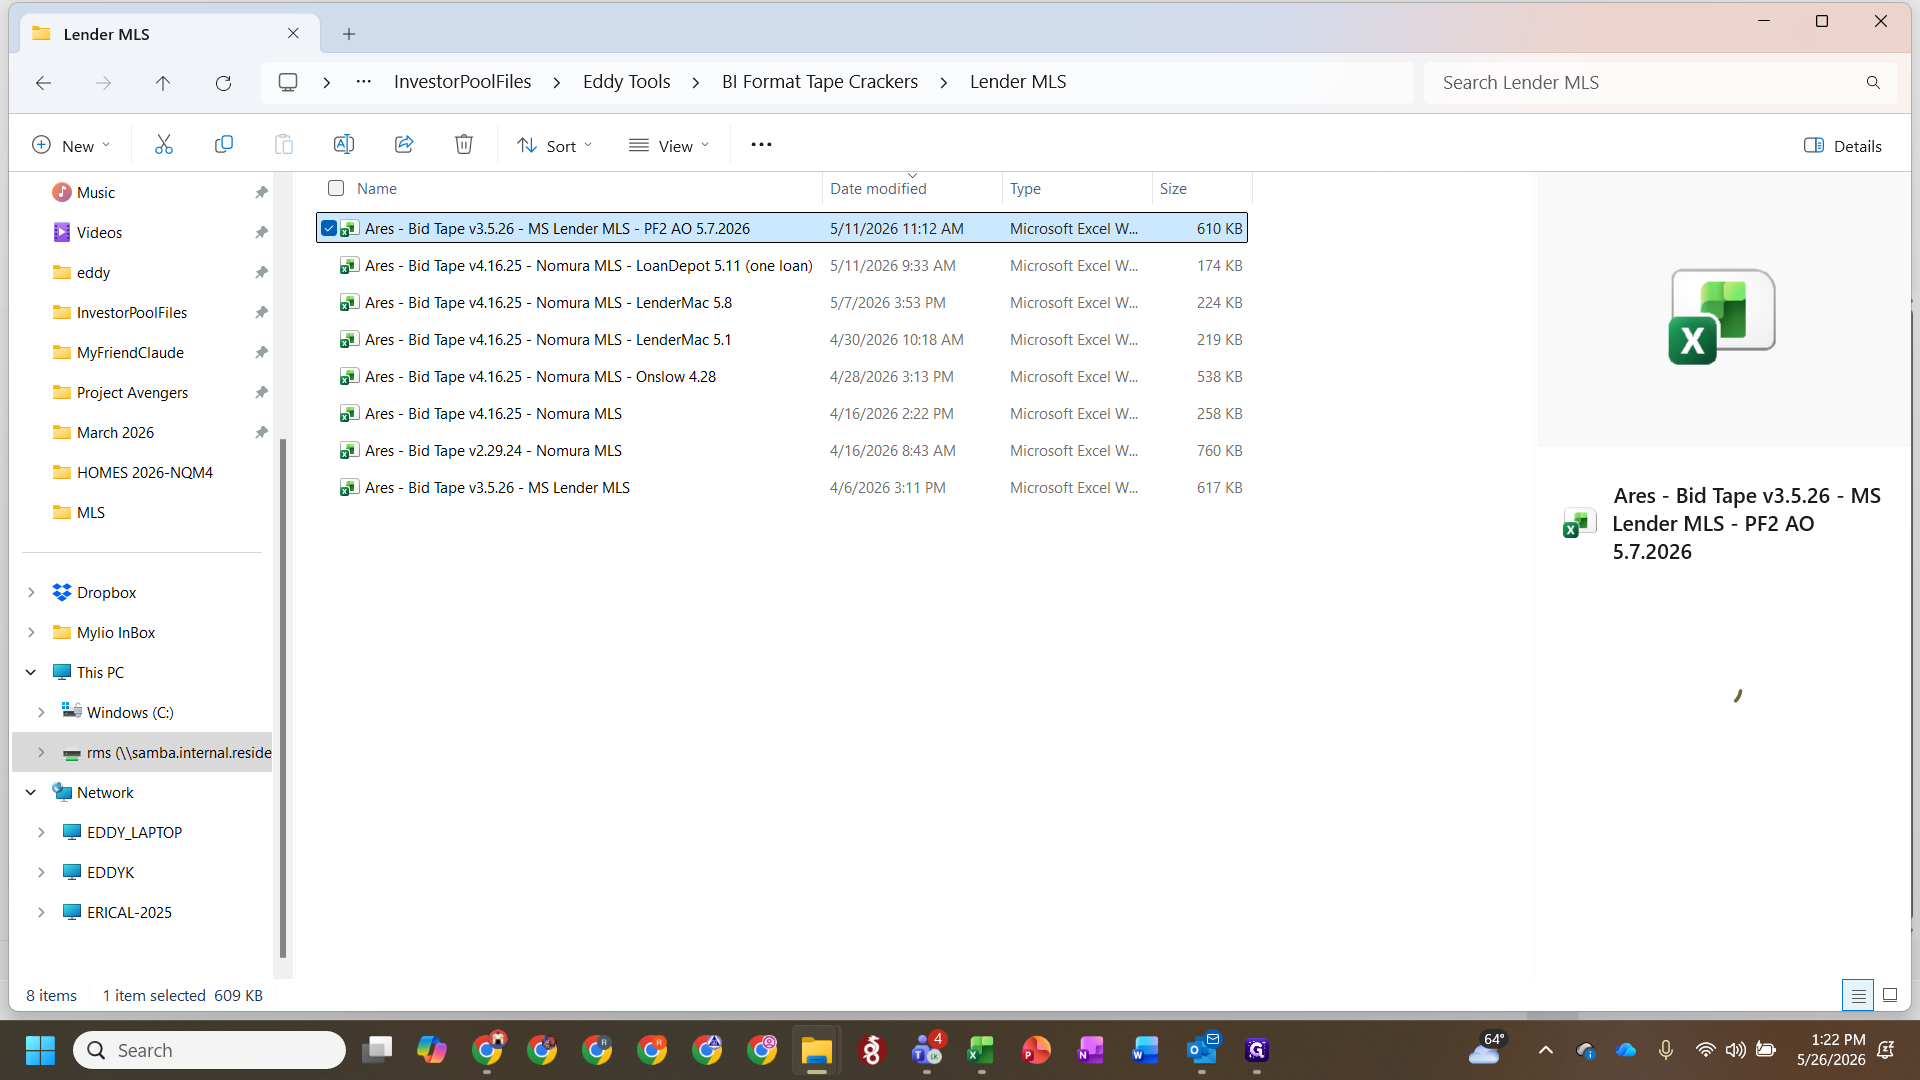Click the Delete trash icon
Viewport: 1920px width, 1080px height.
[464, 145]
